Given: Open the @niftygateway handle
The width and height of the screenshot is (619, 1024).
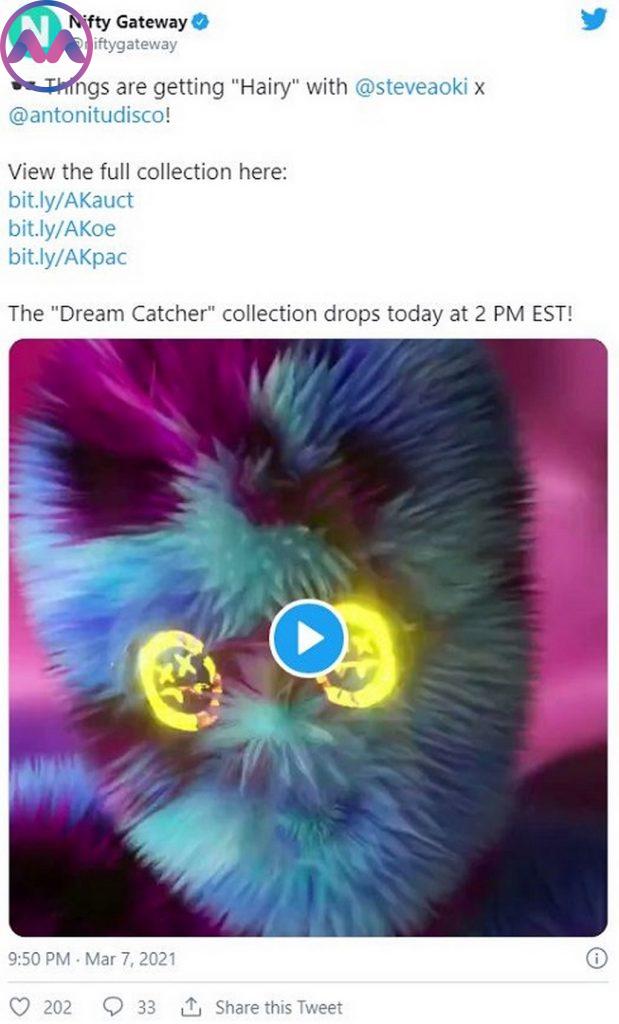Looking at the screenshot, I should pyautogui.click(x=124, y=44).
